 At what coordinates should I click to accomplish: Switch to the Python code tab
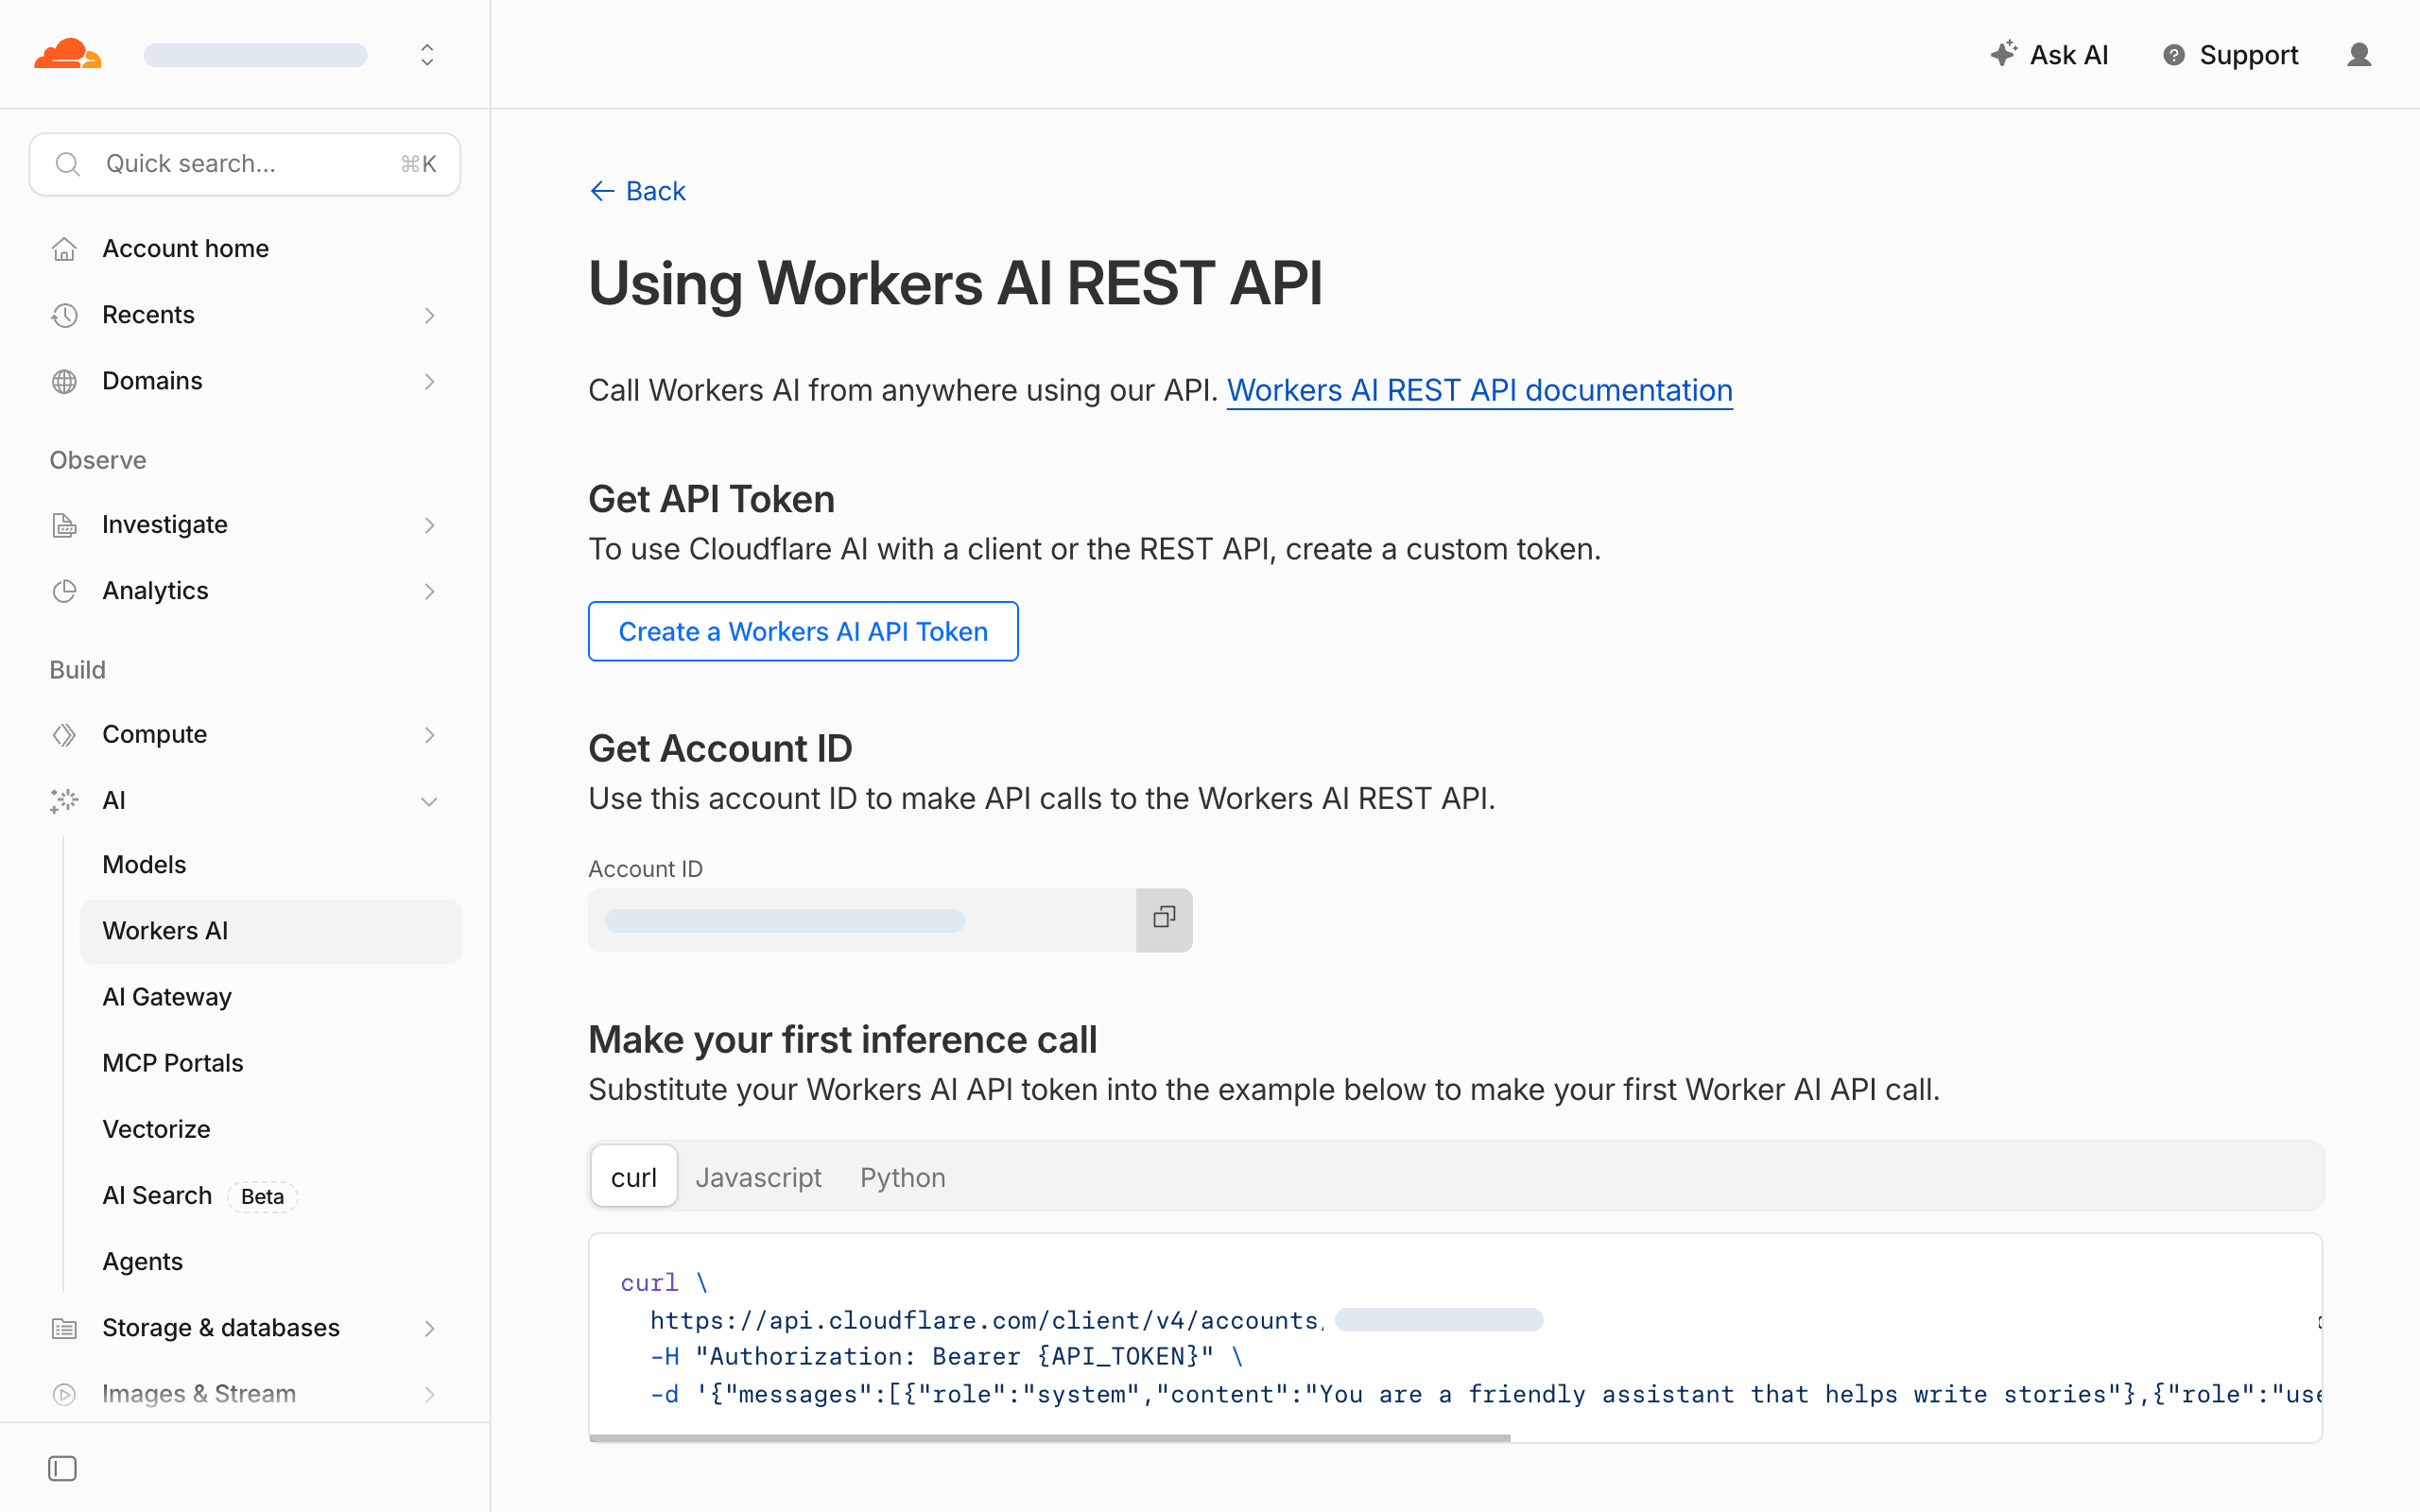point(902,1177)
